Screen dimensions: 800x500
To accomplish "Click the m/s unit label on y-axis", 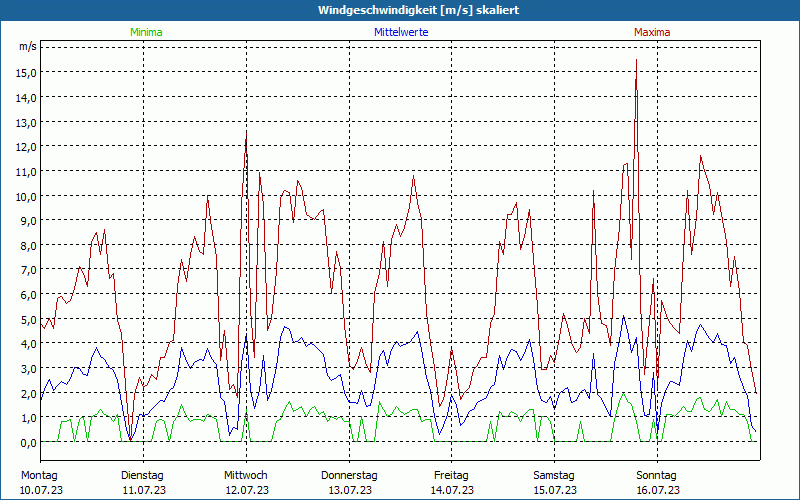I will (x=28, y=47).
